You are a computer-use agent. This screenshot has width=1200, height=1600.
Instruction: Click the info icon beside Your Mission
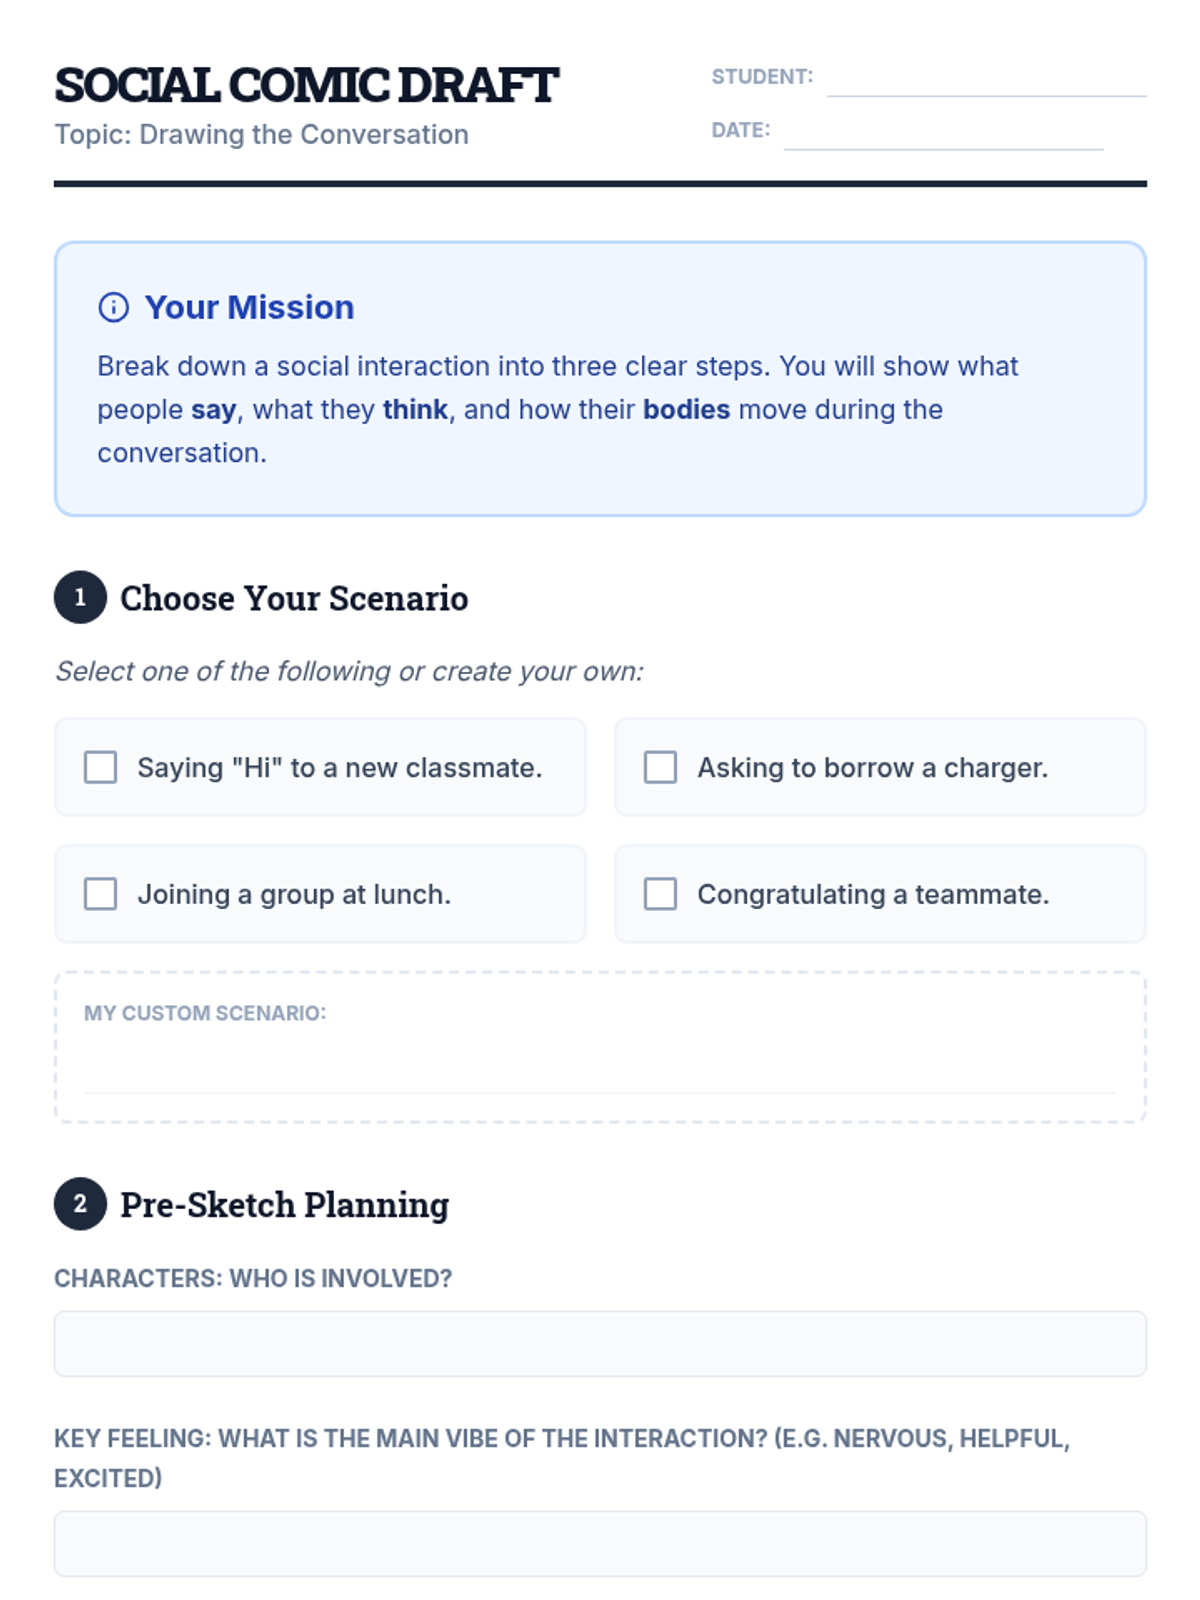(x=113, y=307)
